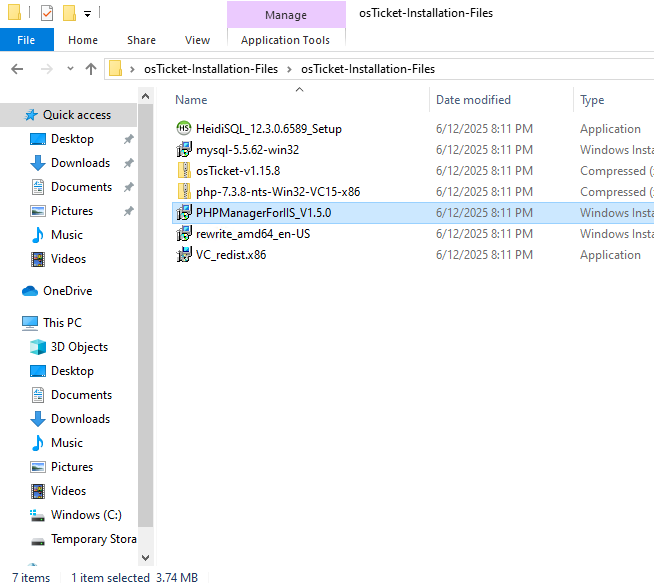Open Quick access in navigation pane
654x588 pixels.
pyautogui.click(x=68, y=115)
